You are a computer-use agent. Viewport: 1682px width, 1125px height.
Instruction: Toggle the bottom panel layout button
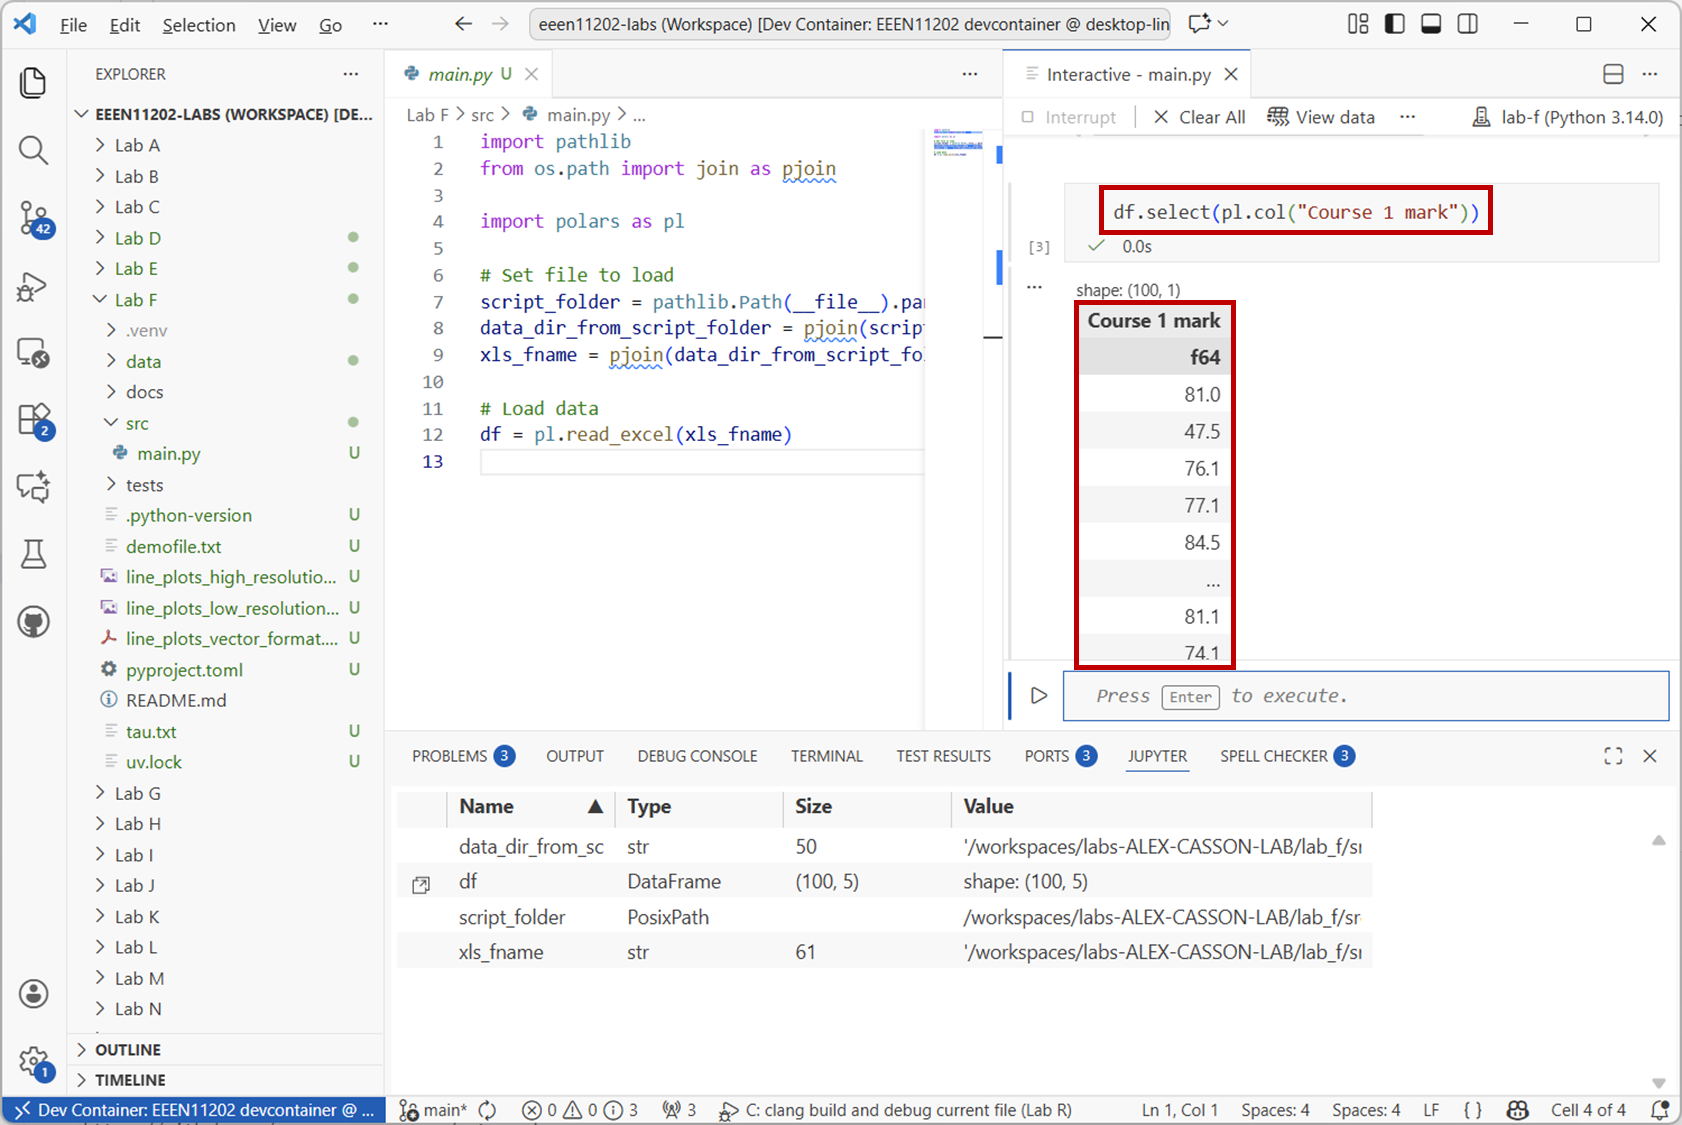(1431, 24)
